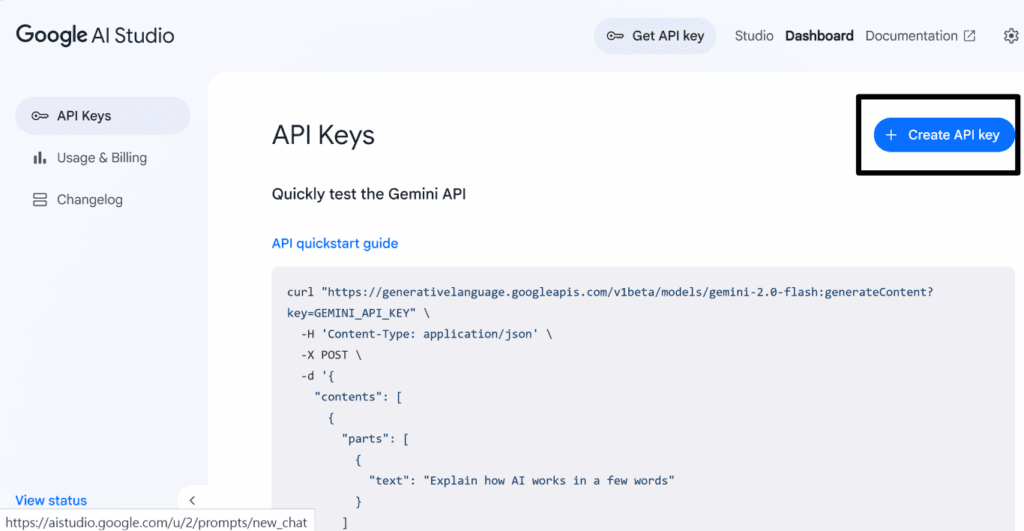The height and width of the screenshot is (531, 1024).
Task: Open the Documentation link
Action: (920, 36)
